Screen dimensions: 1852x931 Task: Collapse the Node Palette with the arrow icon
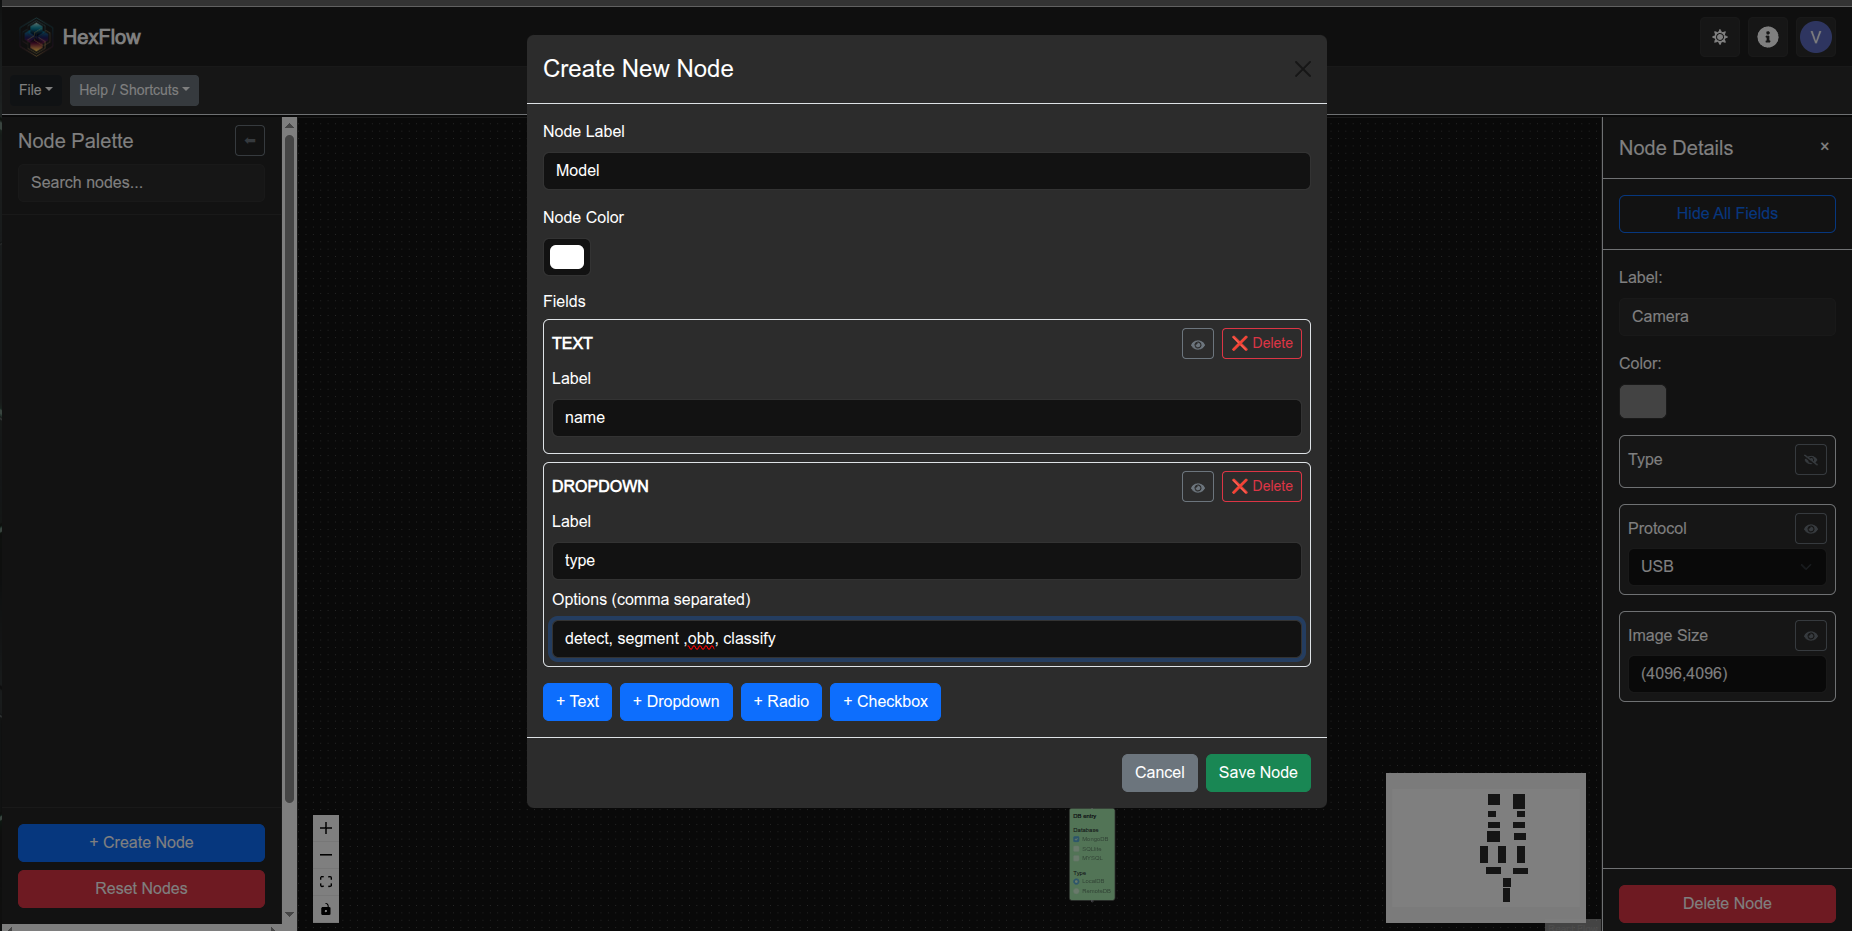250,140
